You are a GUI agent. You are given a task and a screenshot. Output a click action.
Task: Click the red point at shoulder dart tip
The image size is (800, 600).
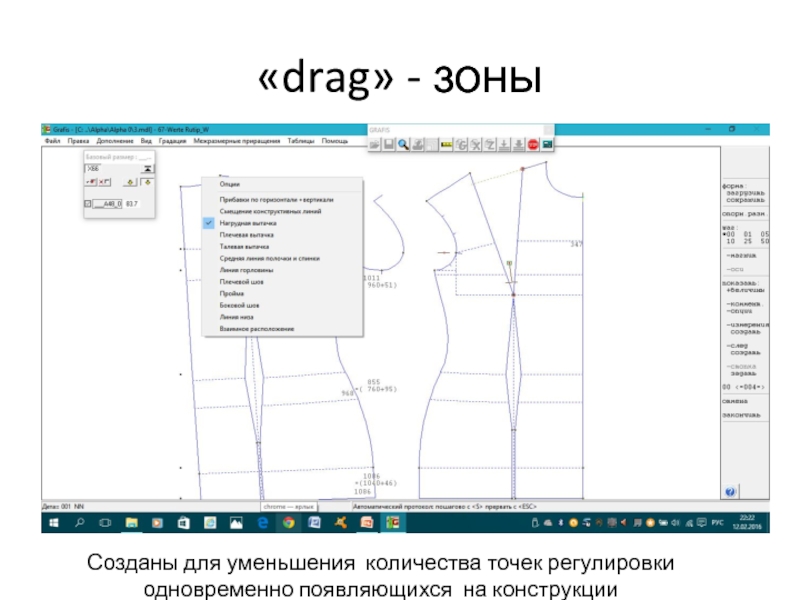523,169
